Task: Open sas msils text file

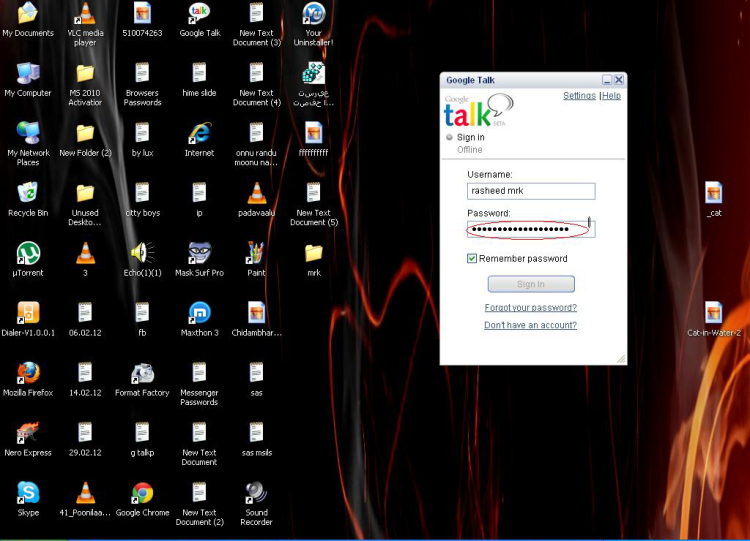Action: (x=256, y=432)
